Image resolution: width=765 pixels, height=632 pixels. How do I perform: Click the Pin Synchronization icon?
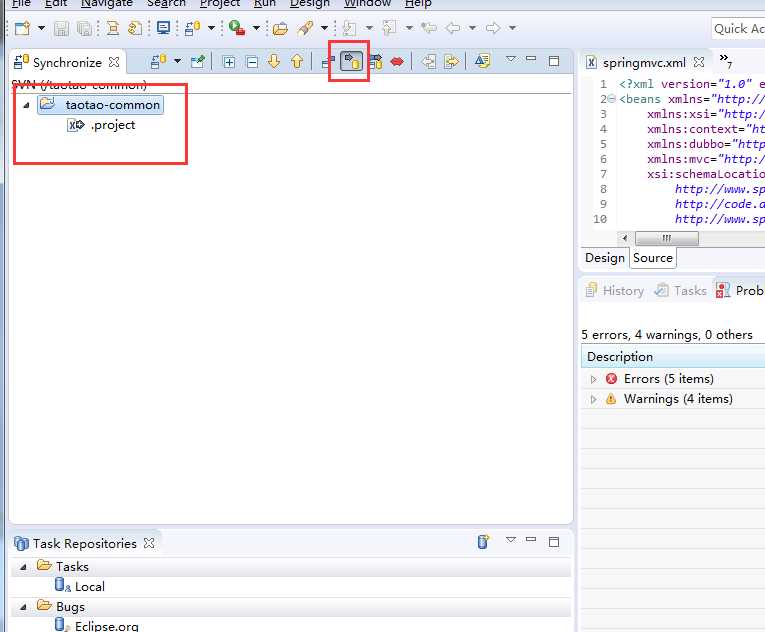point(198,61)
